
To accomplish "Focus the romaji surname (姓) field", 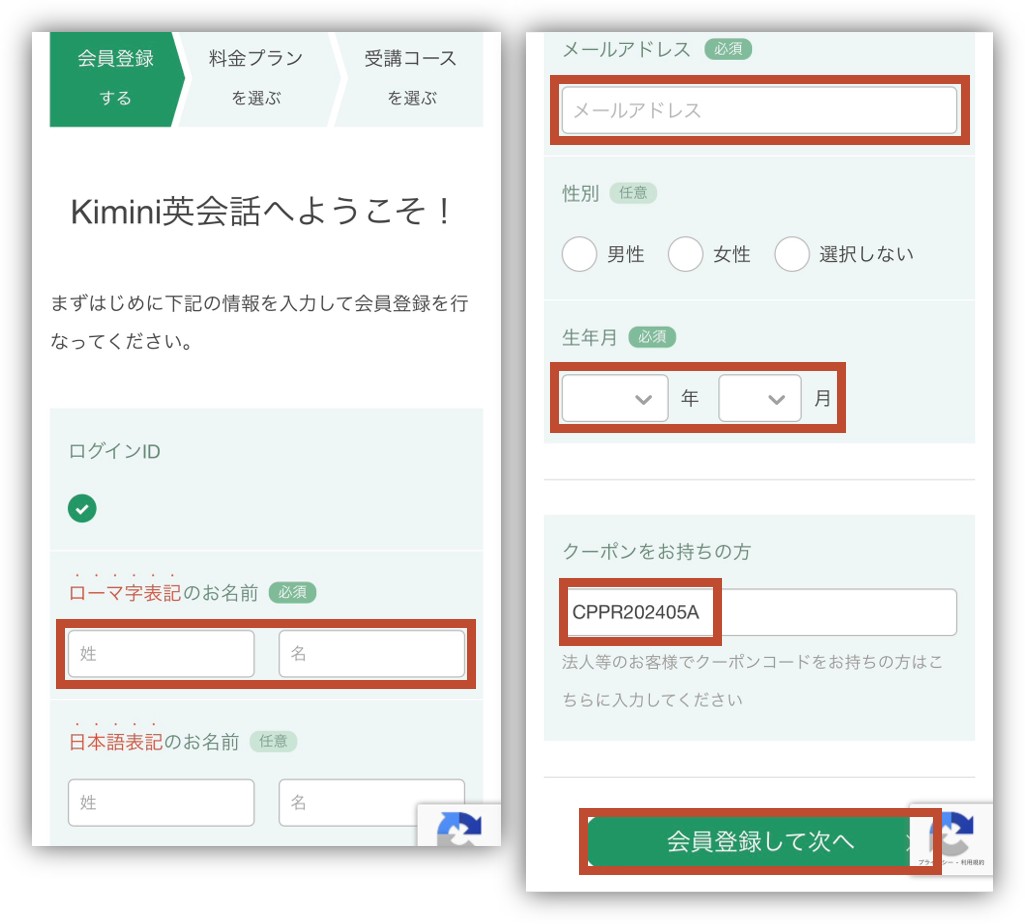I will (161, 654).
